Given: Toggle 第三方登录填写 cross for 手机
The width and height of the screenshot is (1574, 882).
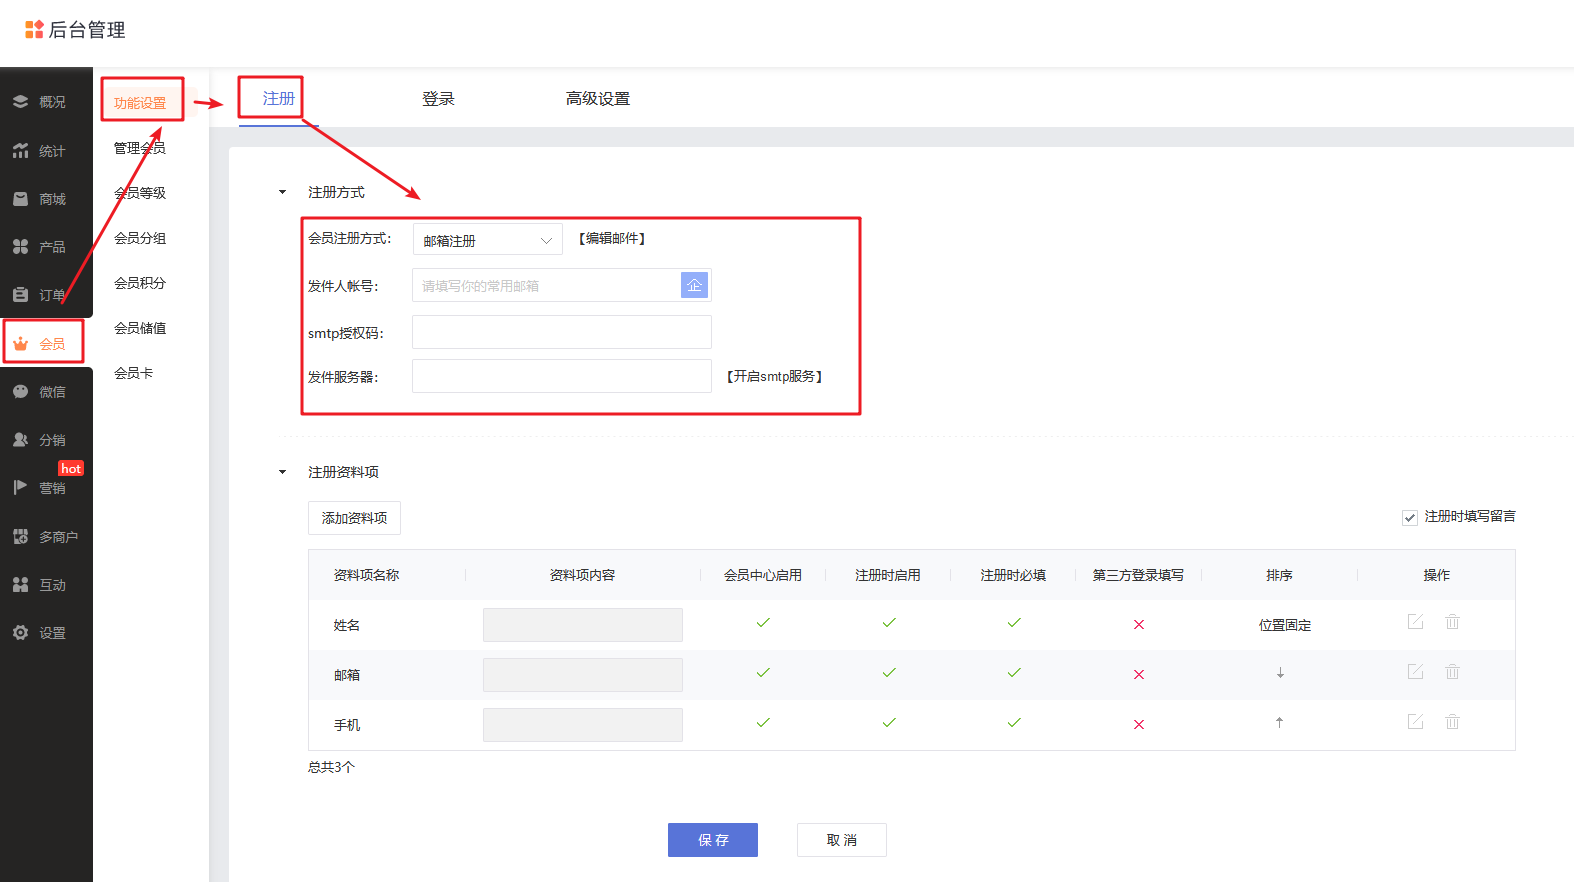Looking at the screenshot, I should point(1138,724).
